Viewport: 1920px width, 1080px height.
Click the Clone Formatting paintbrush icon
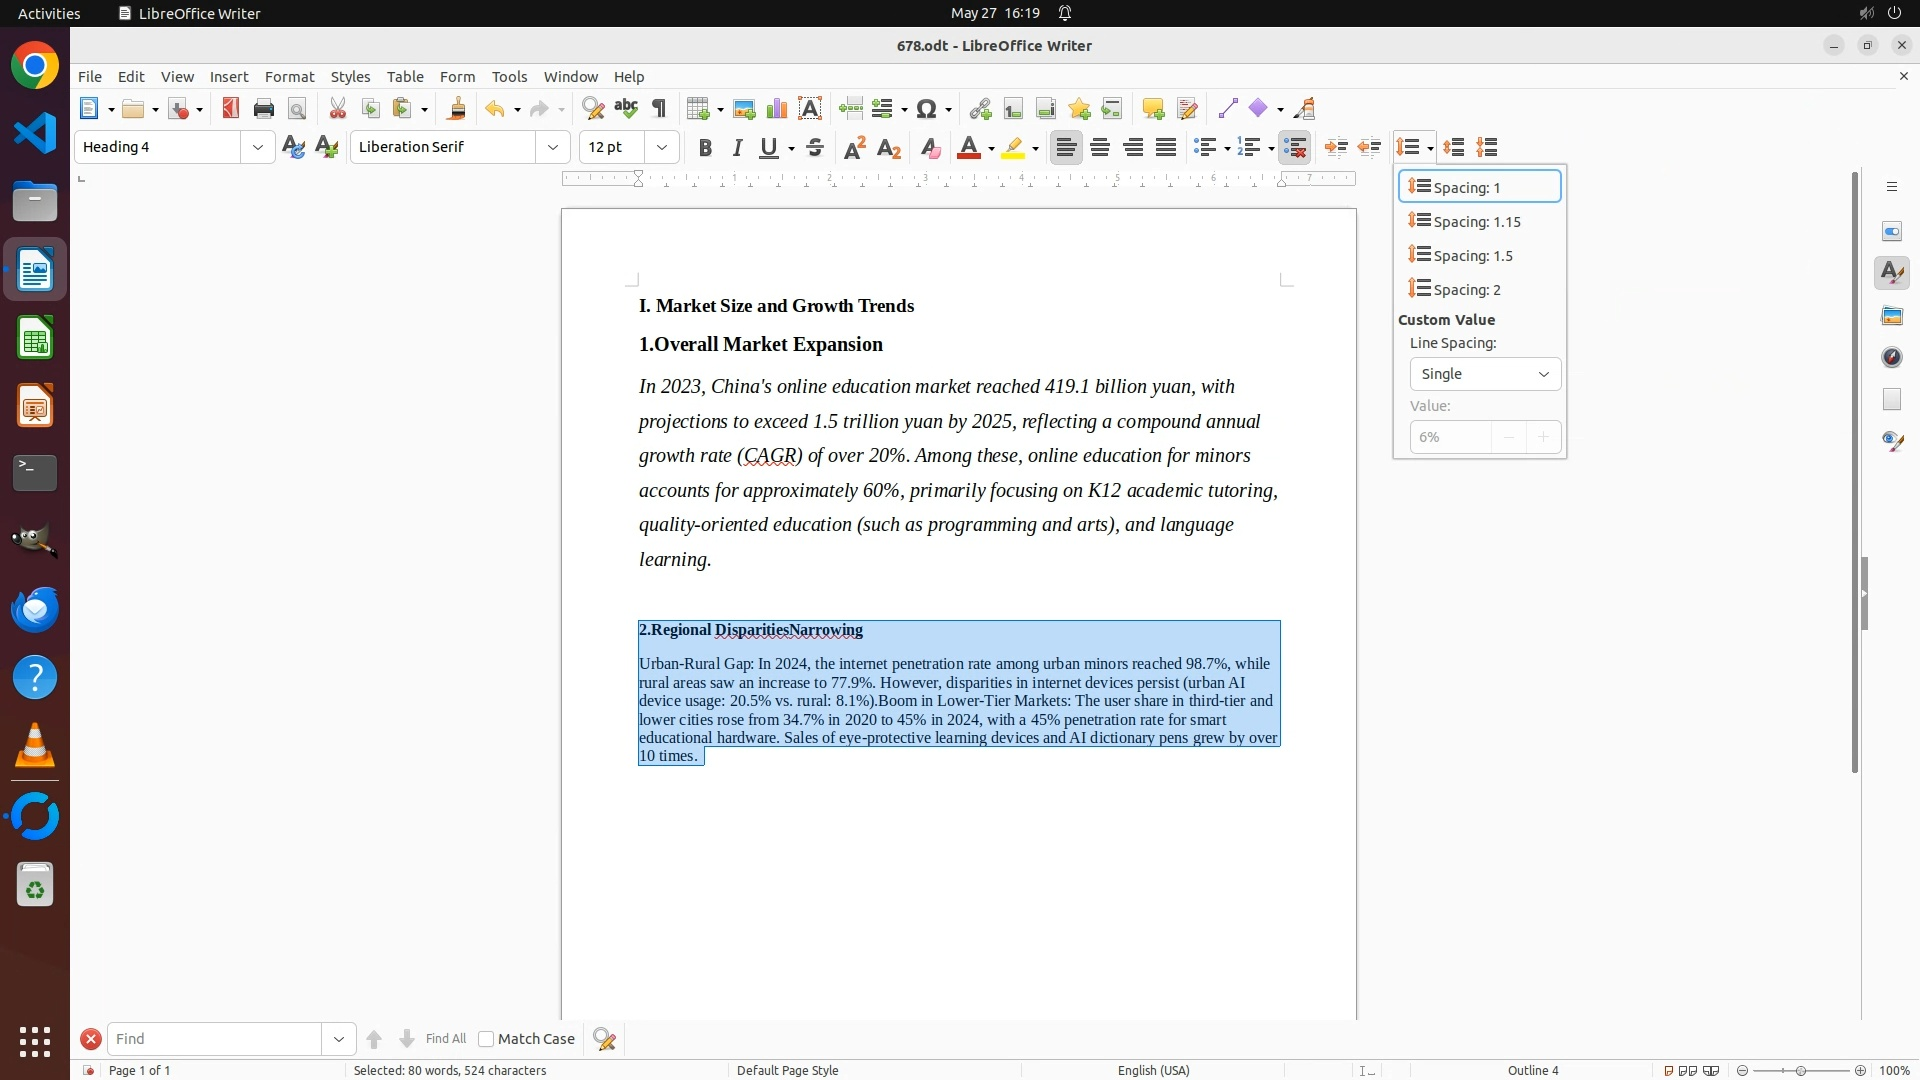[x=457, y=109]
